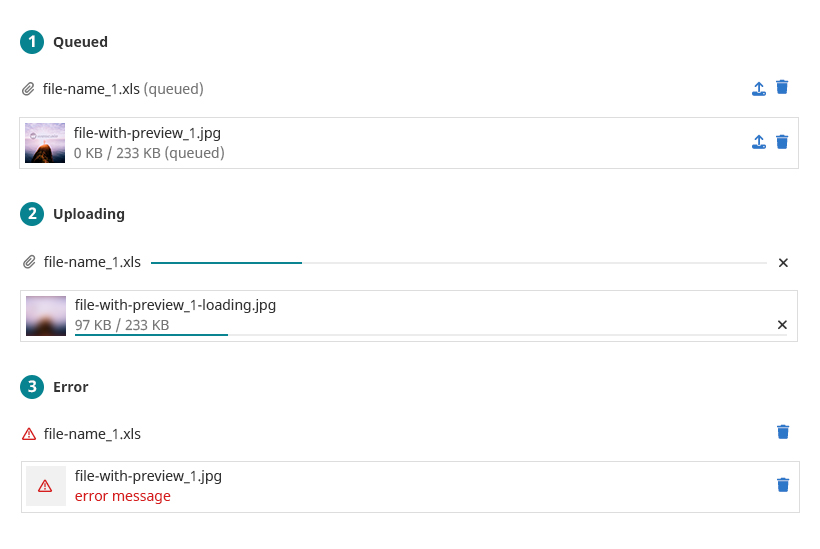The width and height of the screenshot is (820, 549).
Task: Click the warning placeholder thumbnail in error card
Action: pyautogui.click(x=46, y=486)
